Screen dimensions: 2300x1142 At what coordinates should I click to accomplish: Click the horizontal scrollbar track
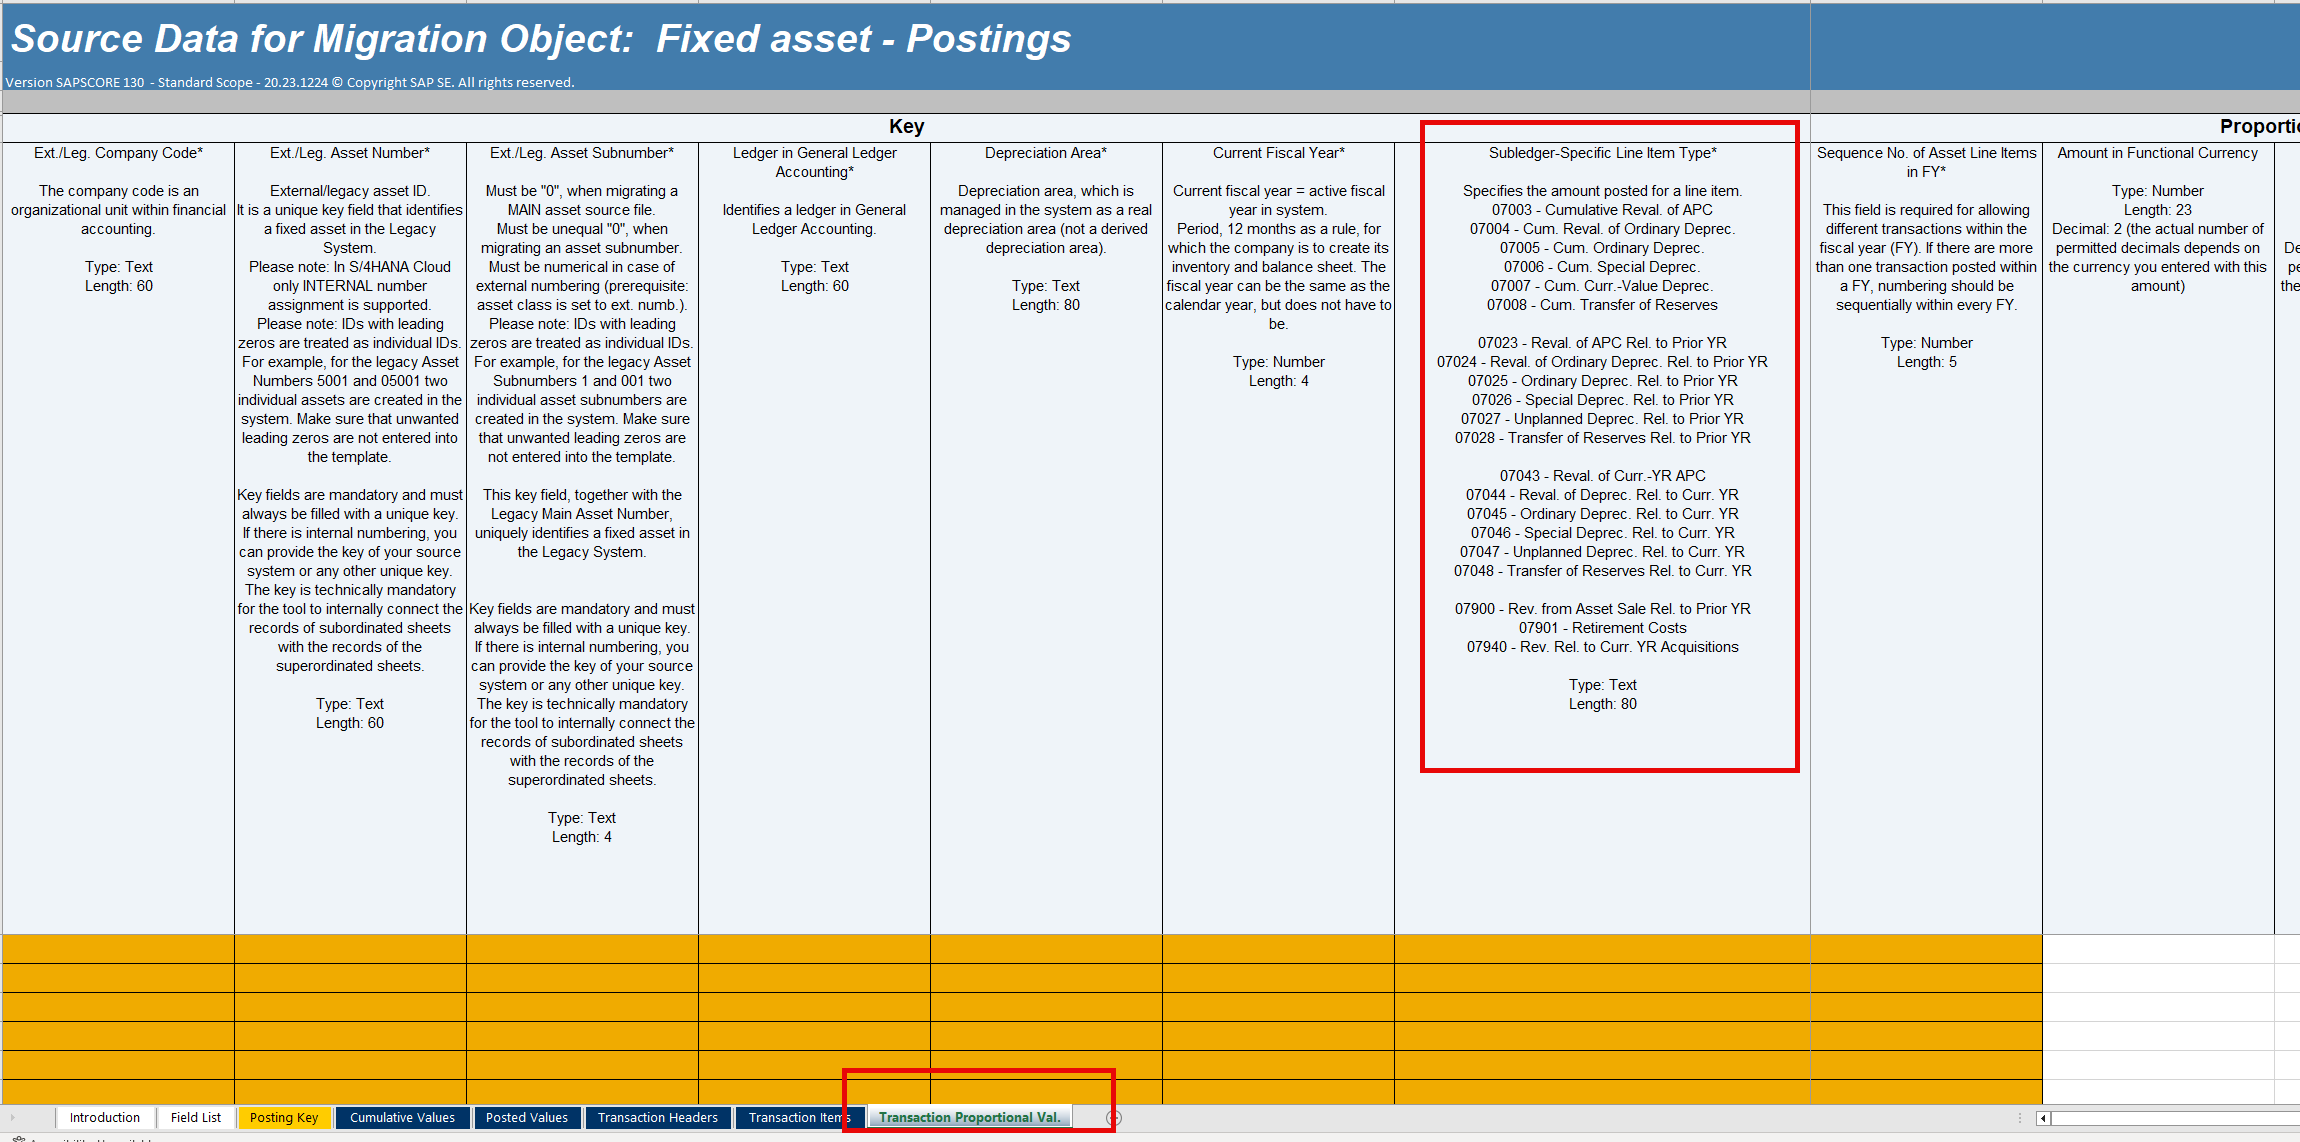point(2175,1118)
